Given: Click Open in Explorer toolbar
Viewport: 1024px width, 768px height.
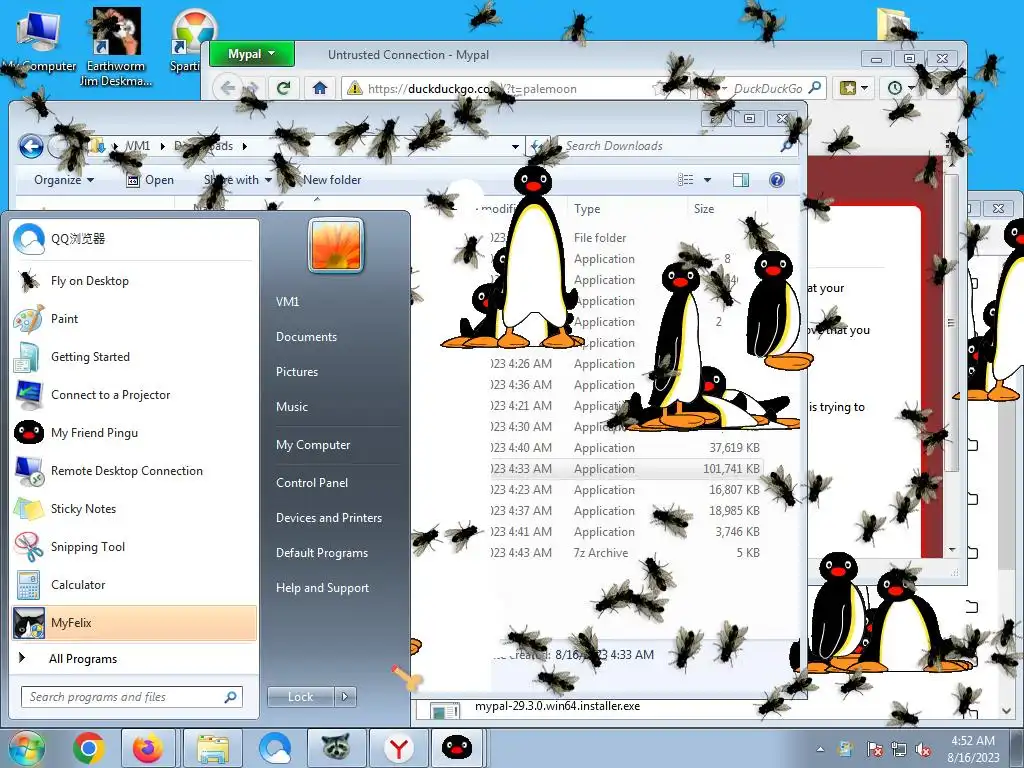Looking at the screenshot, I should 150,180.
